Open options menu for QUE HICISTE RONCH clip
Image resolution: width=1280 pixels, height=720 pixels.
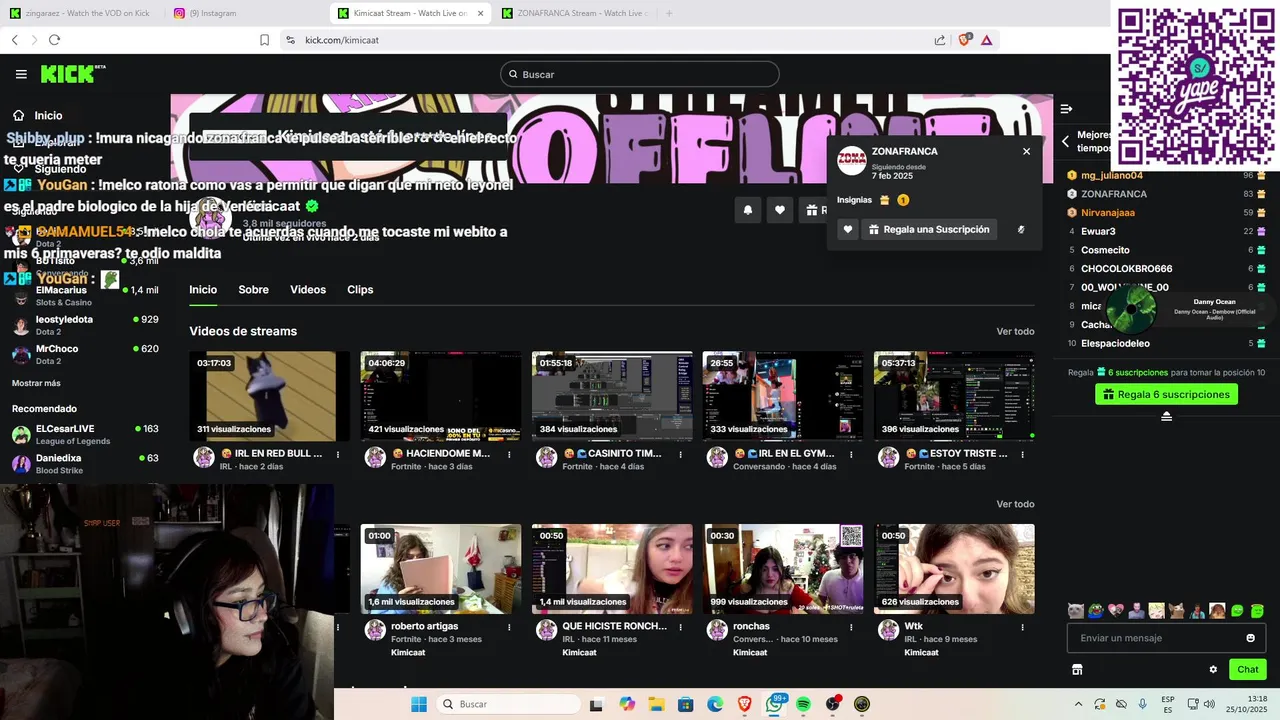680,627
